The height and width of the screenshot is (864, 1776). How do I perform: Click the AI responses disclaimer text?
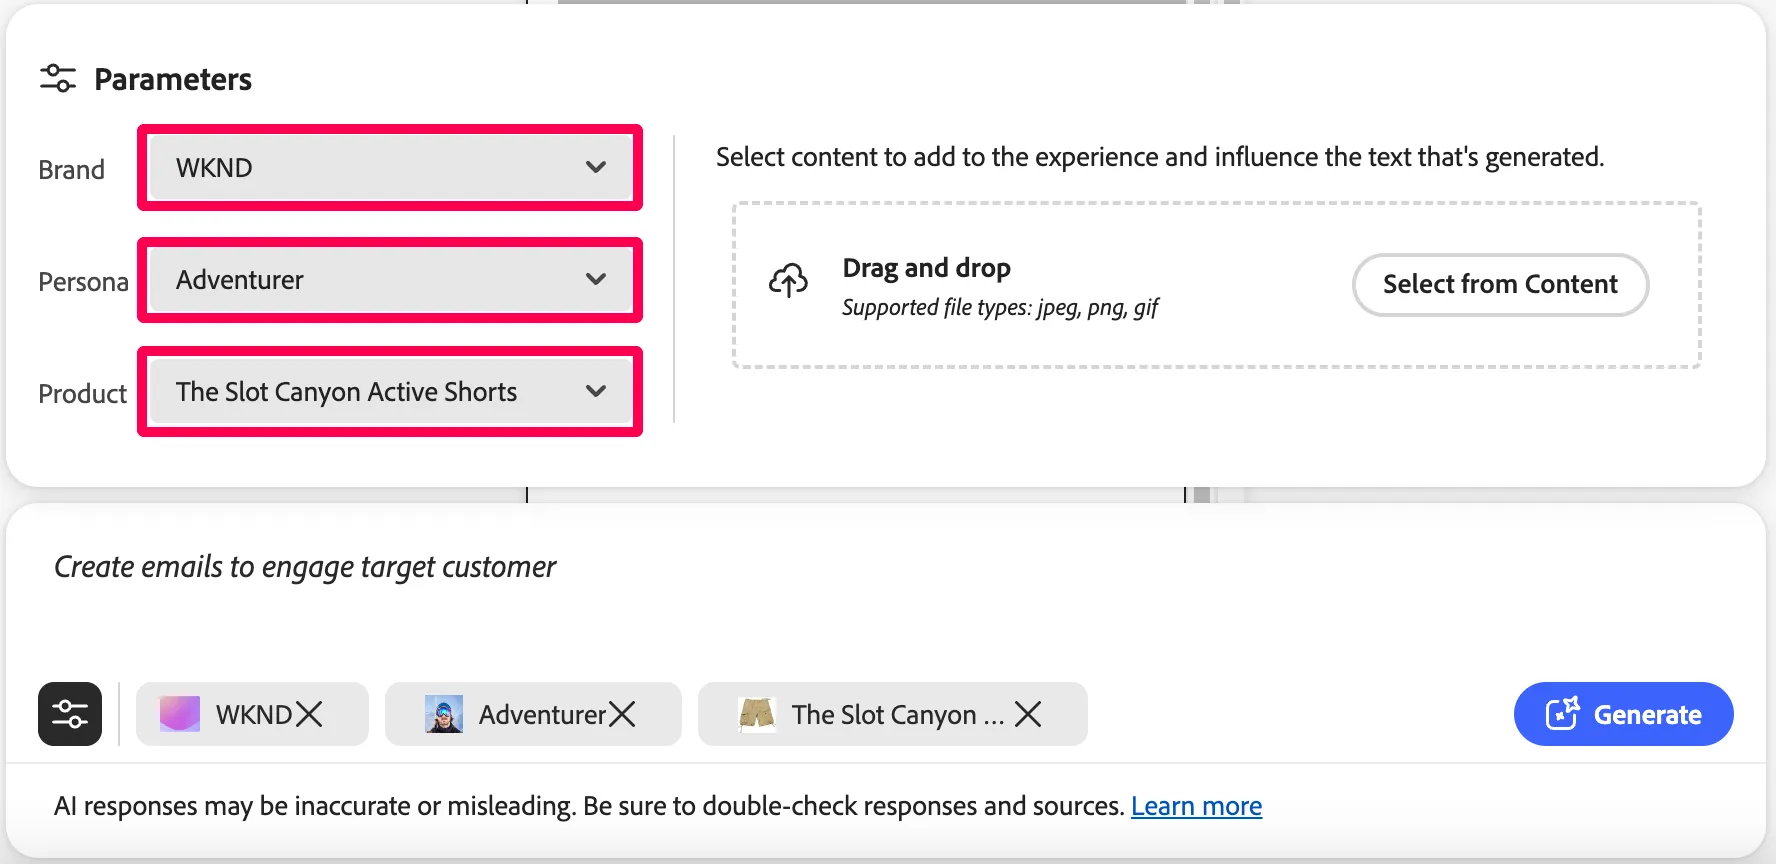pyautogui.click(x=589, y=806)
